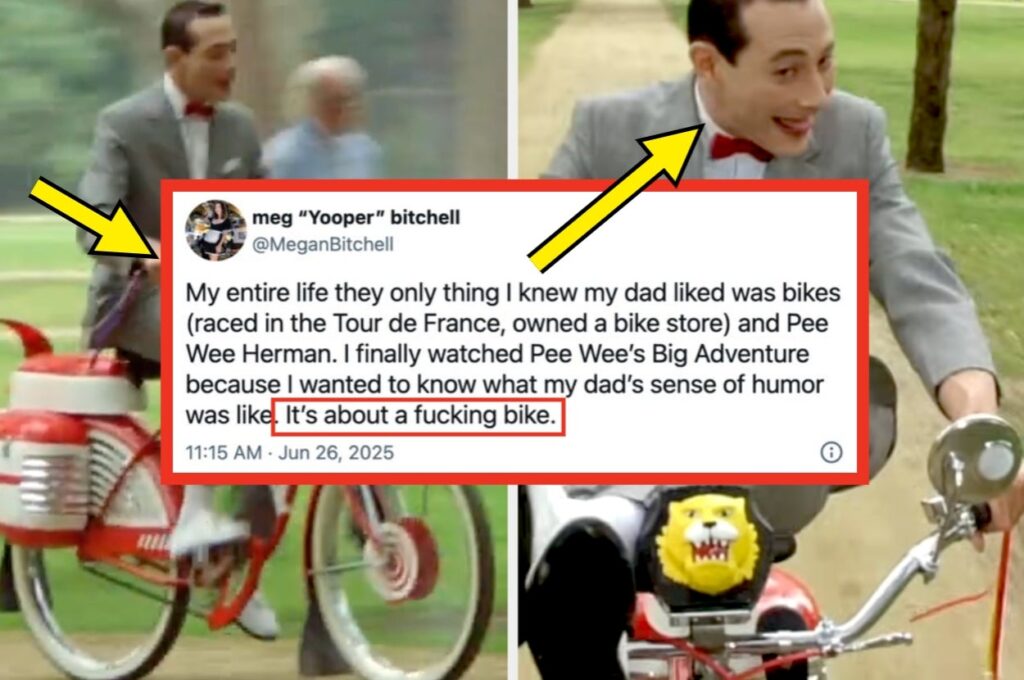
Task: Click the tweet author's profile avatar
Action: click(216, 230)
